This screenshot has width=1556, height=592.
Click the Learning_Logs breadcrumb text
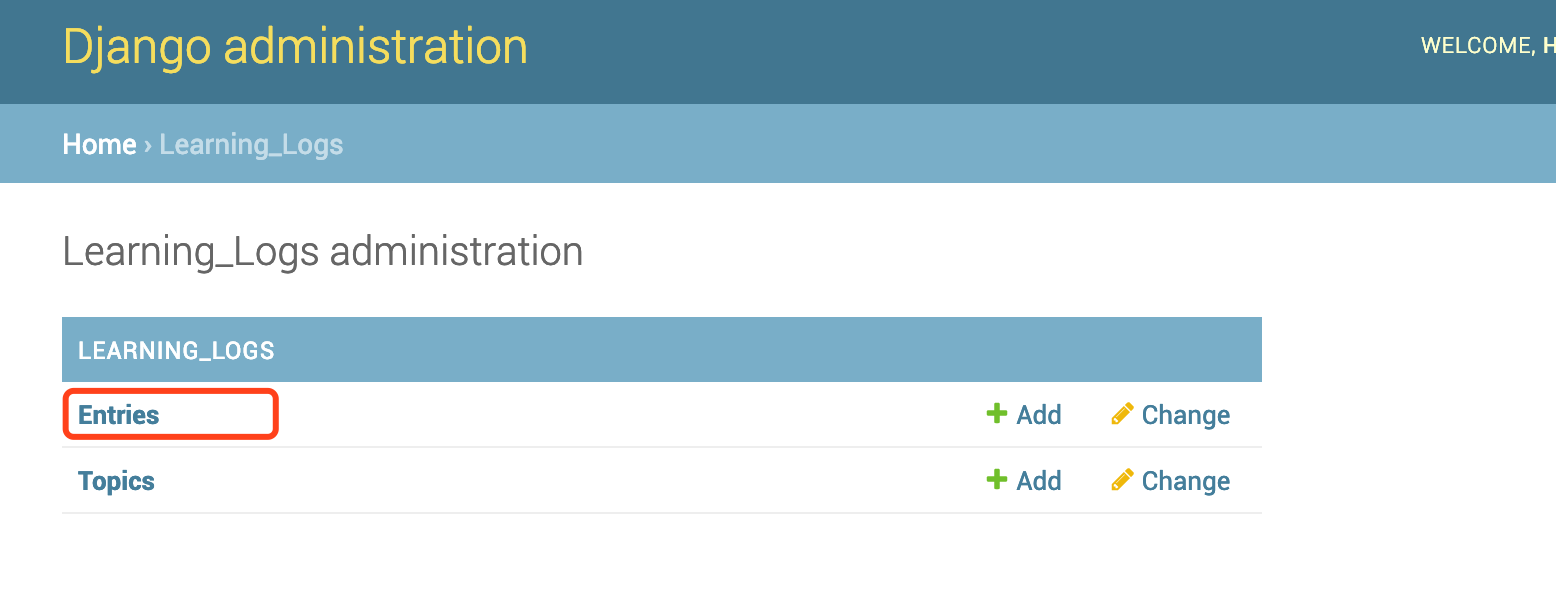tap(251, 145)
